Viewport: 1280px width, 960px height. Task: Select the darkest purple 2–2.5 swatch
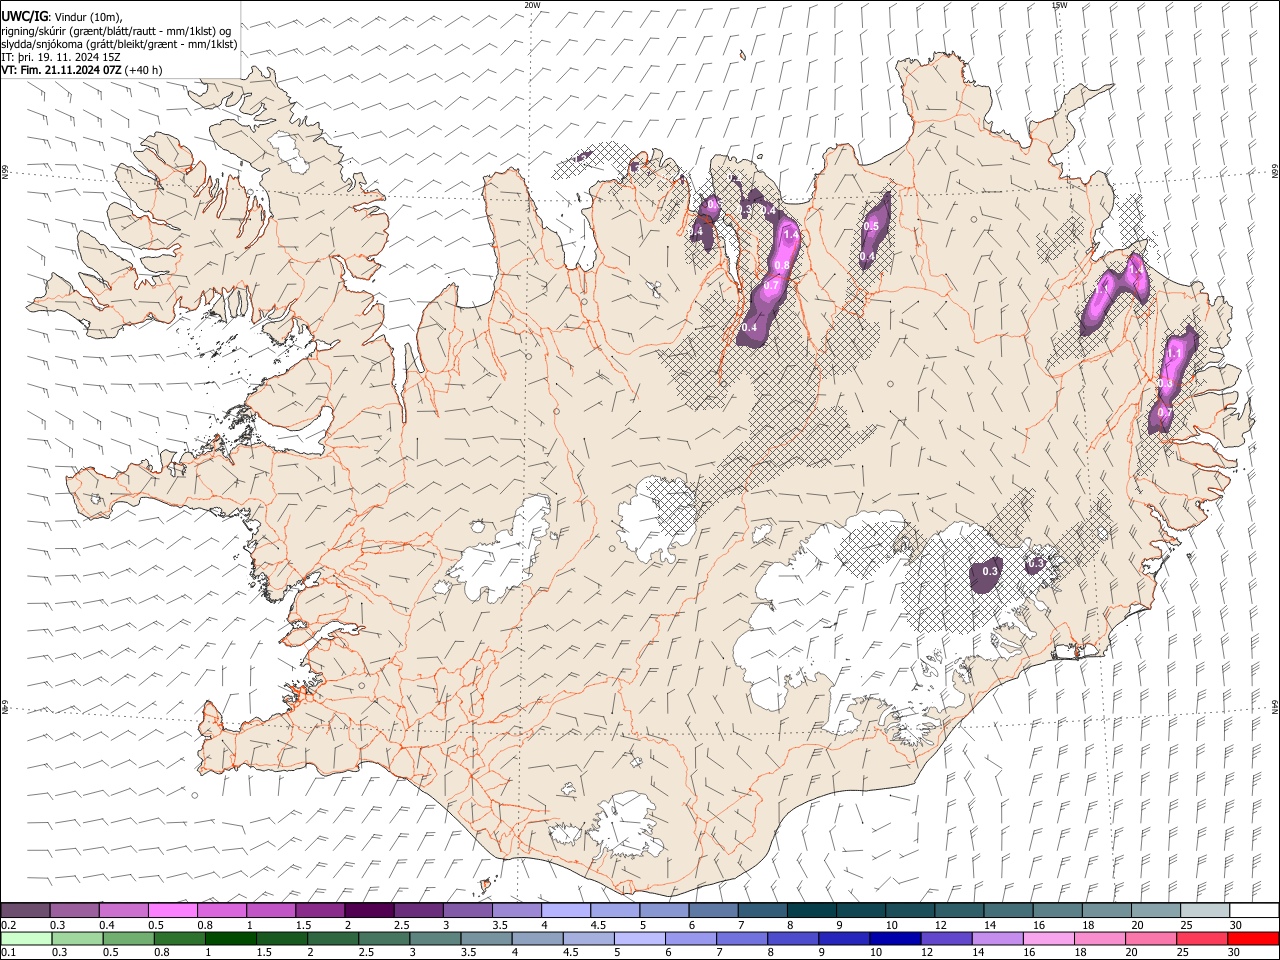[x=368, y=910]
